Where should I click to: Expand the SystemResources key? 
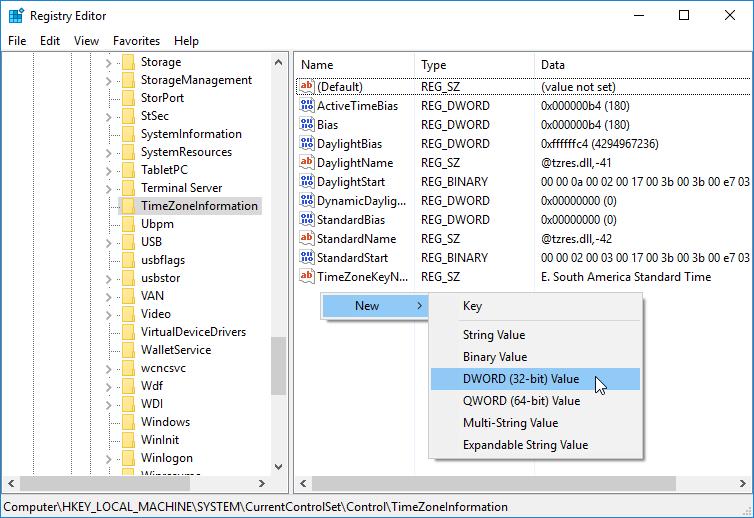109,153
